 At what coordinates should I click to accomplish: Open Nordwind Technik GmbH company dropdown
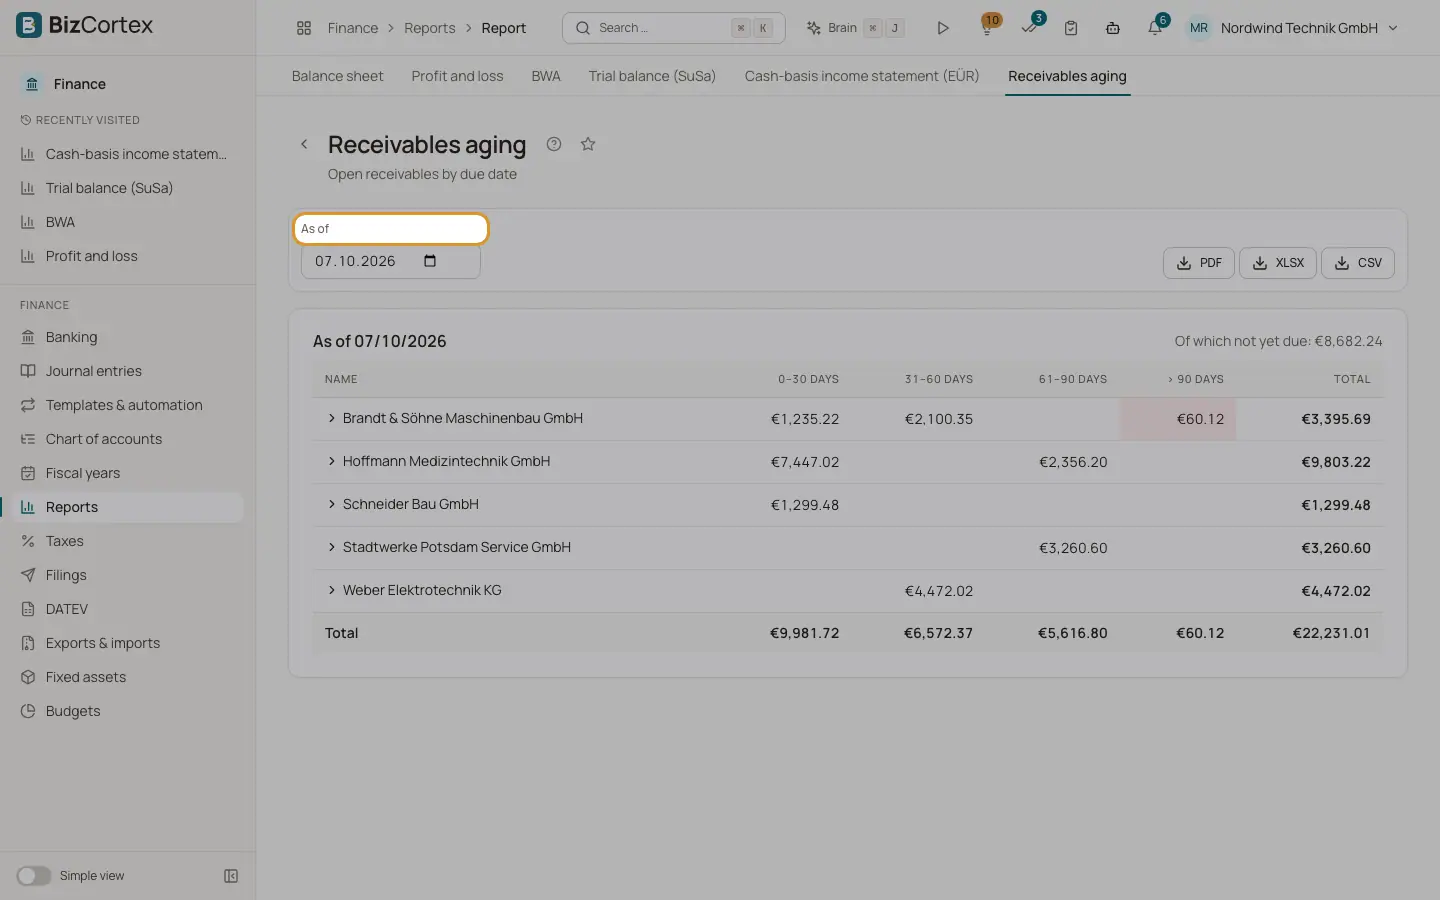tap(1292, 28)
